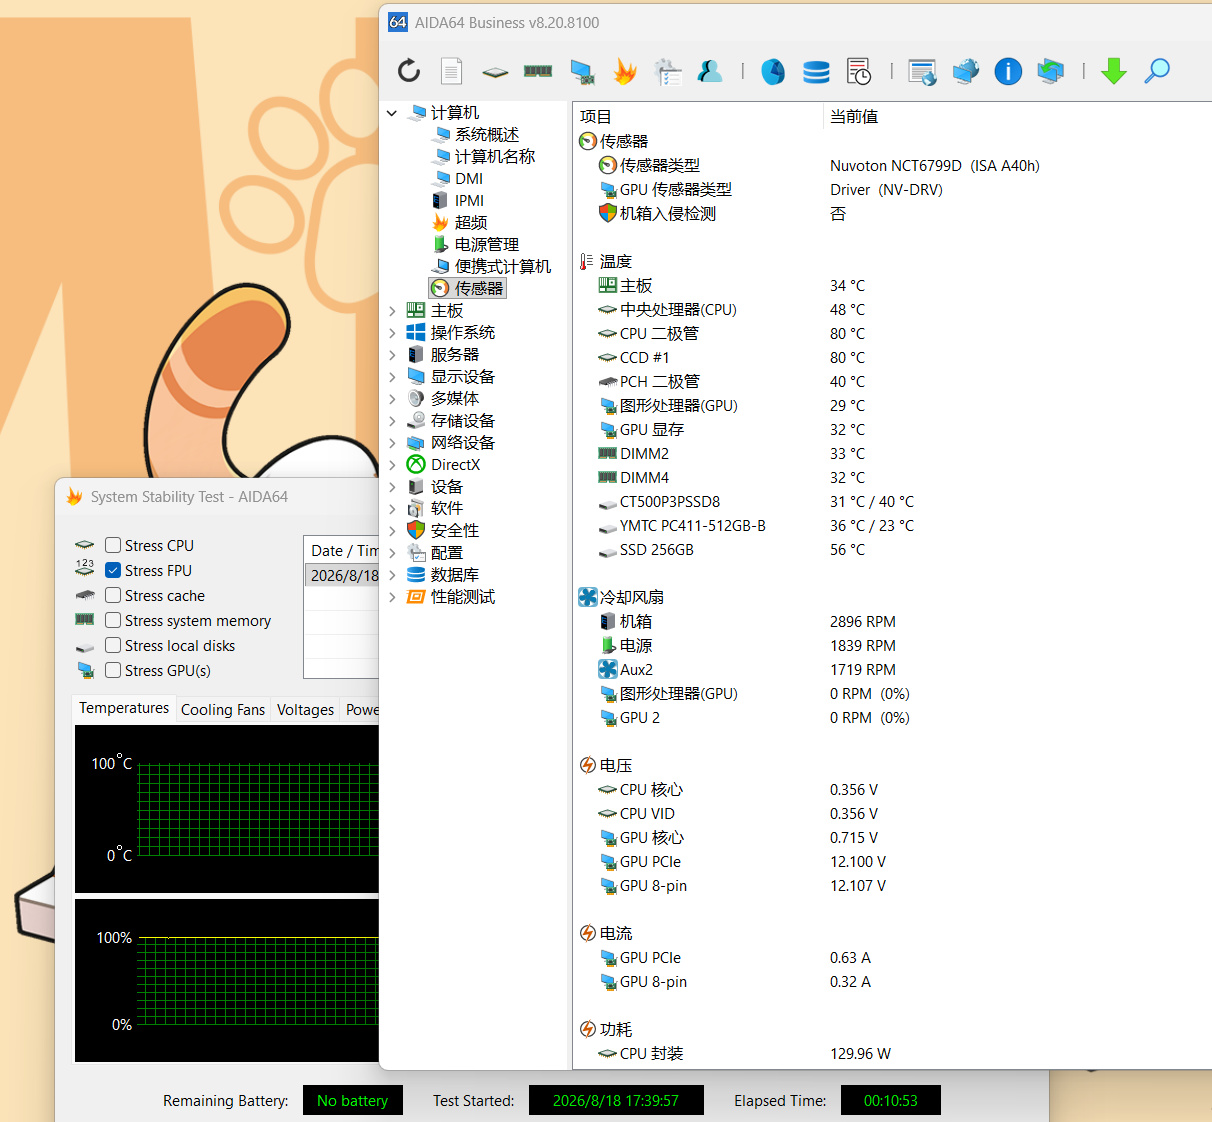Click the magnifier search icon
The width and height of the screenshot is (1212, 1122).
pyautogui.click(x=1157, y=71)
